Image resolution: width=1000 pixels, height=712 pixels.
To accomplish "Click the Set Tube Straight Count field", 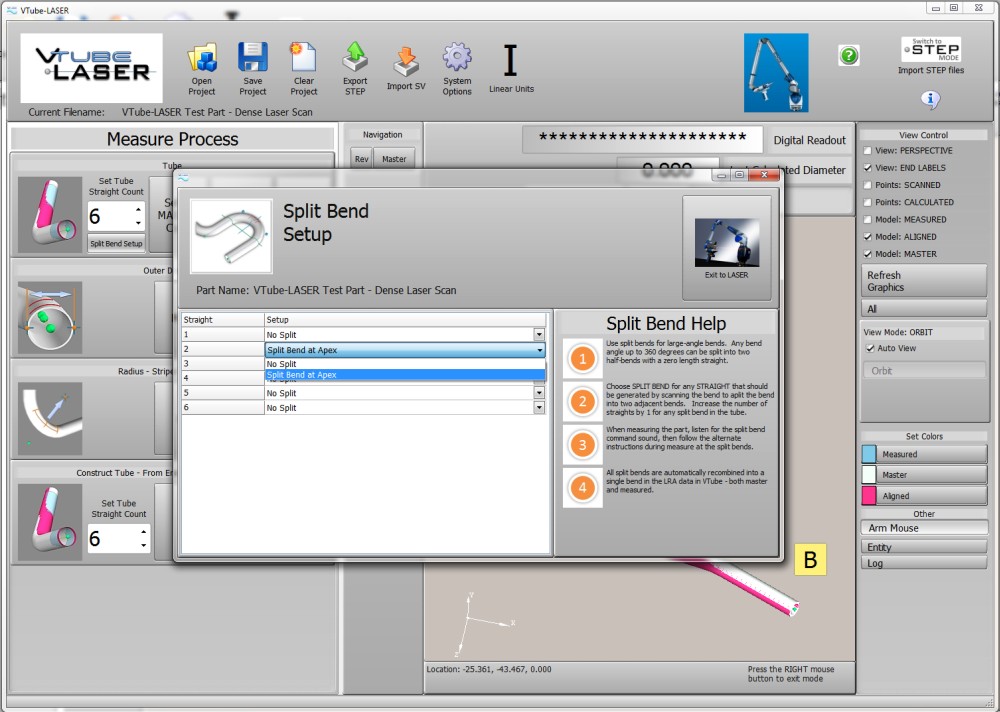I will point(110,217).
